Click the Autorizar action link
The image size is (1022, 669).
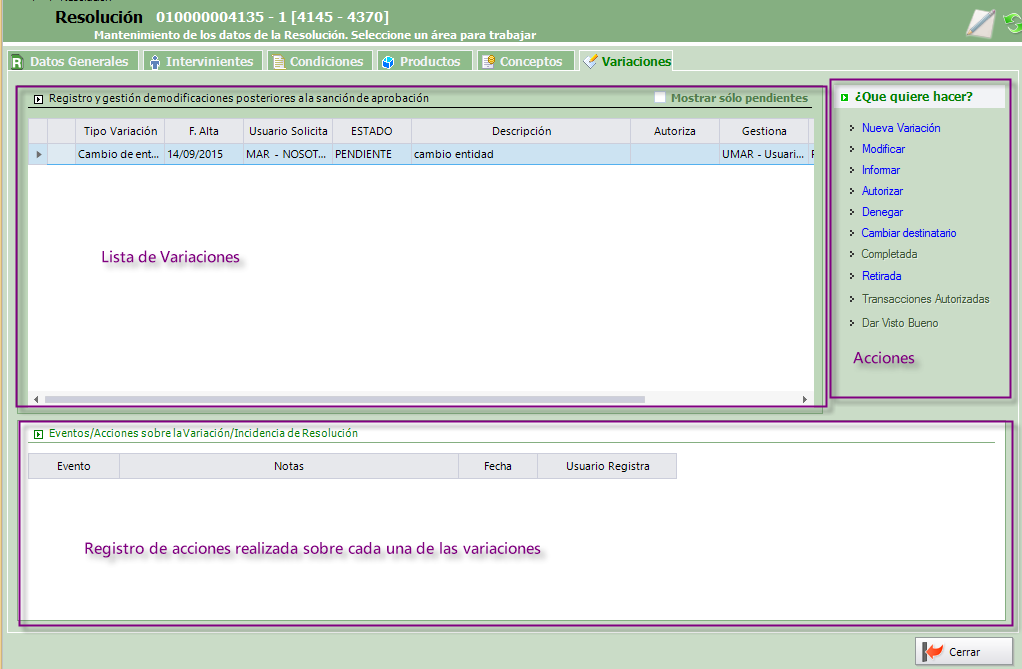[882, 190]
